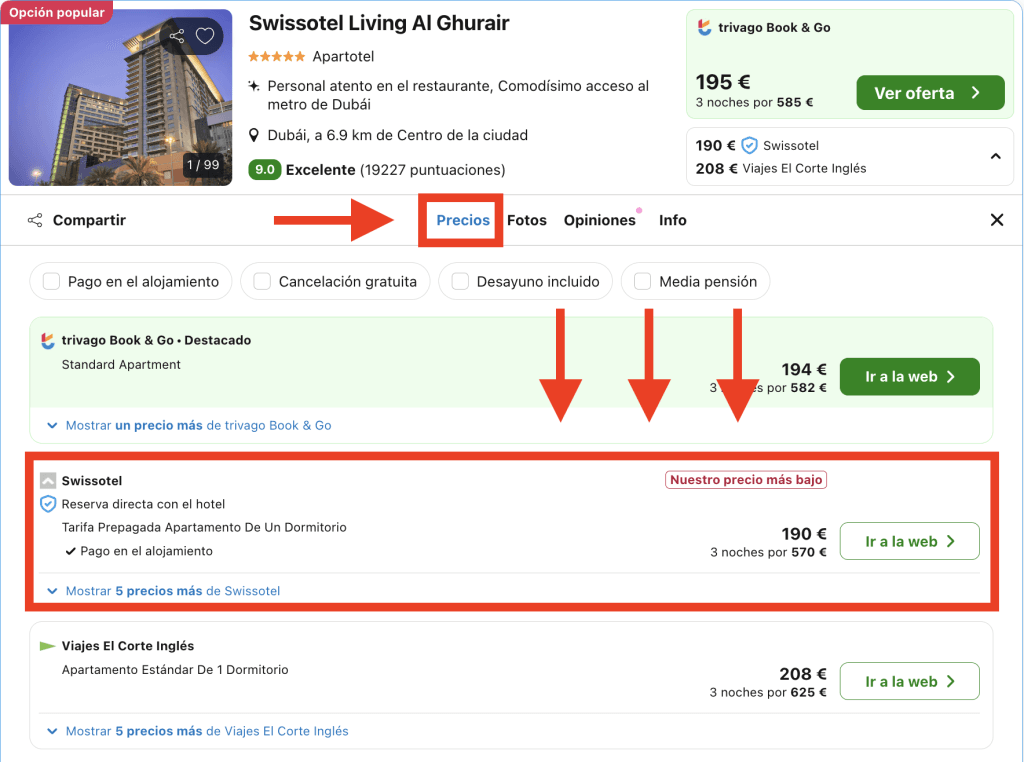Click the Swissotel verified shield icon

749,145
